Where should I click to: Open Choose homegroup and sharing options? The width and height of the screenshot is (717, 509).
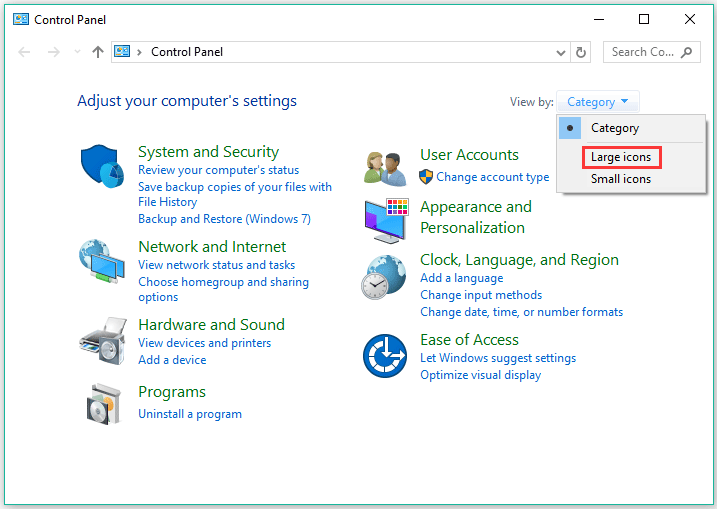coord(224,289)
